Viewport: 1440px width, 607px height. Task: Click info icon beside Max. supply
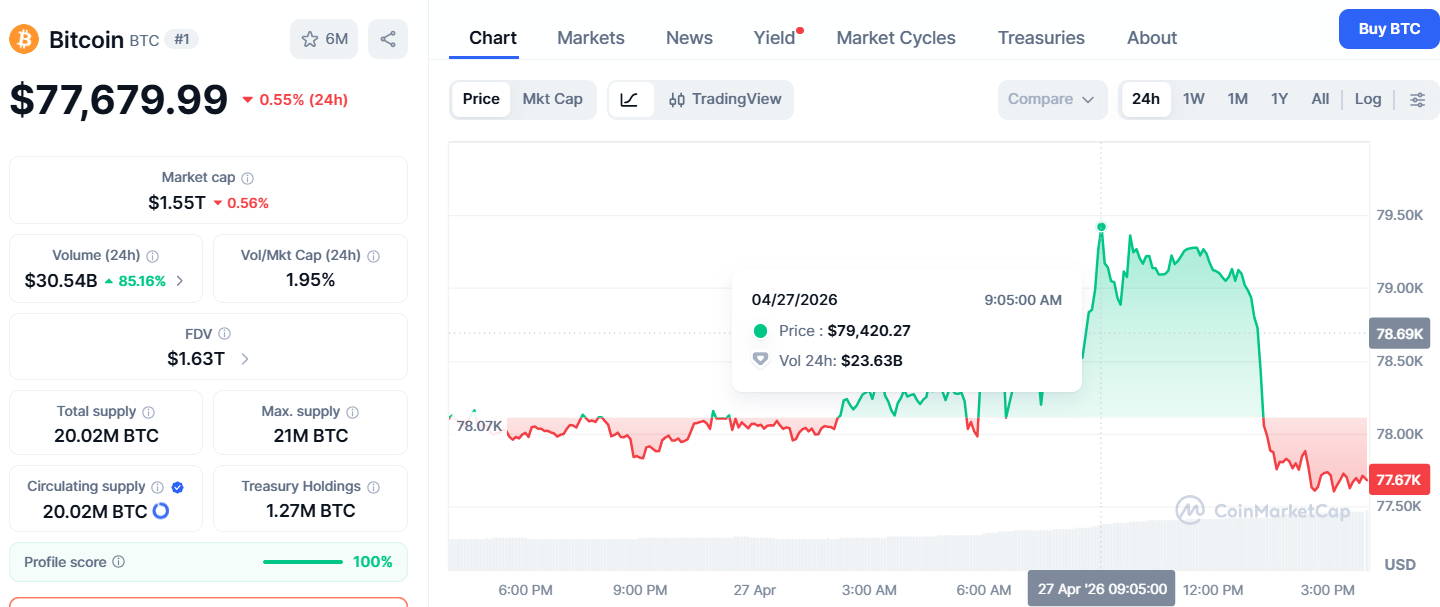[x=352, y=412]
